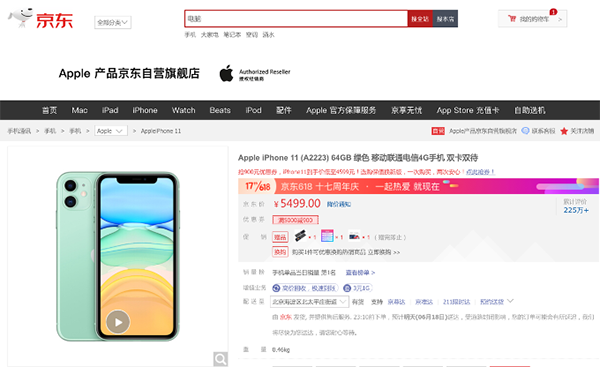This screenshot has width=600, height=367.
Task: Open the iPad navigation tab
Action: tap(110, 110)
